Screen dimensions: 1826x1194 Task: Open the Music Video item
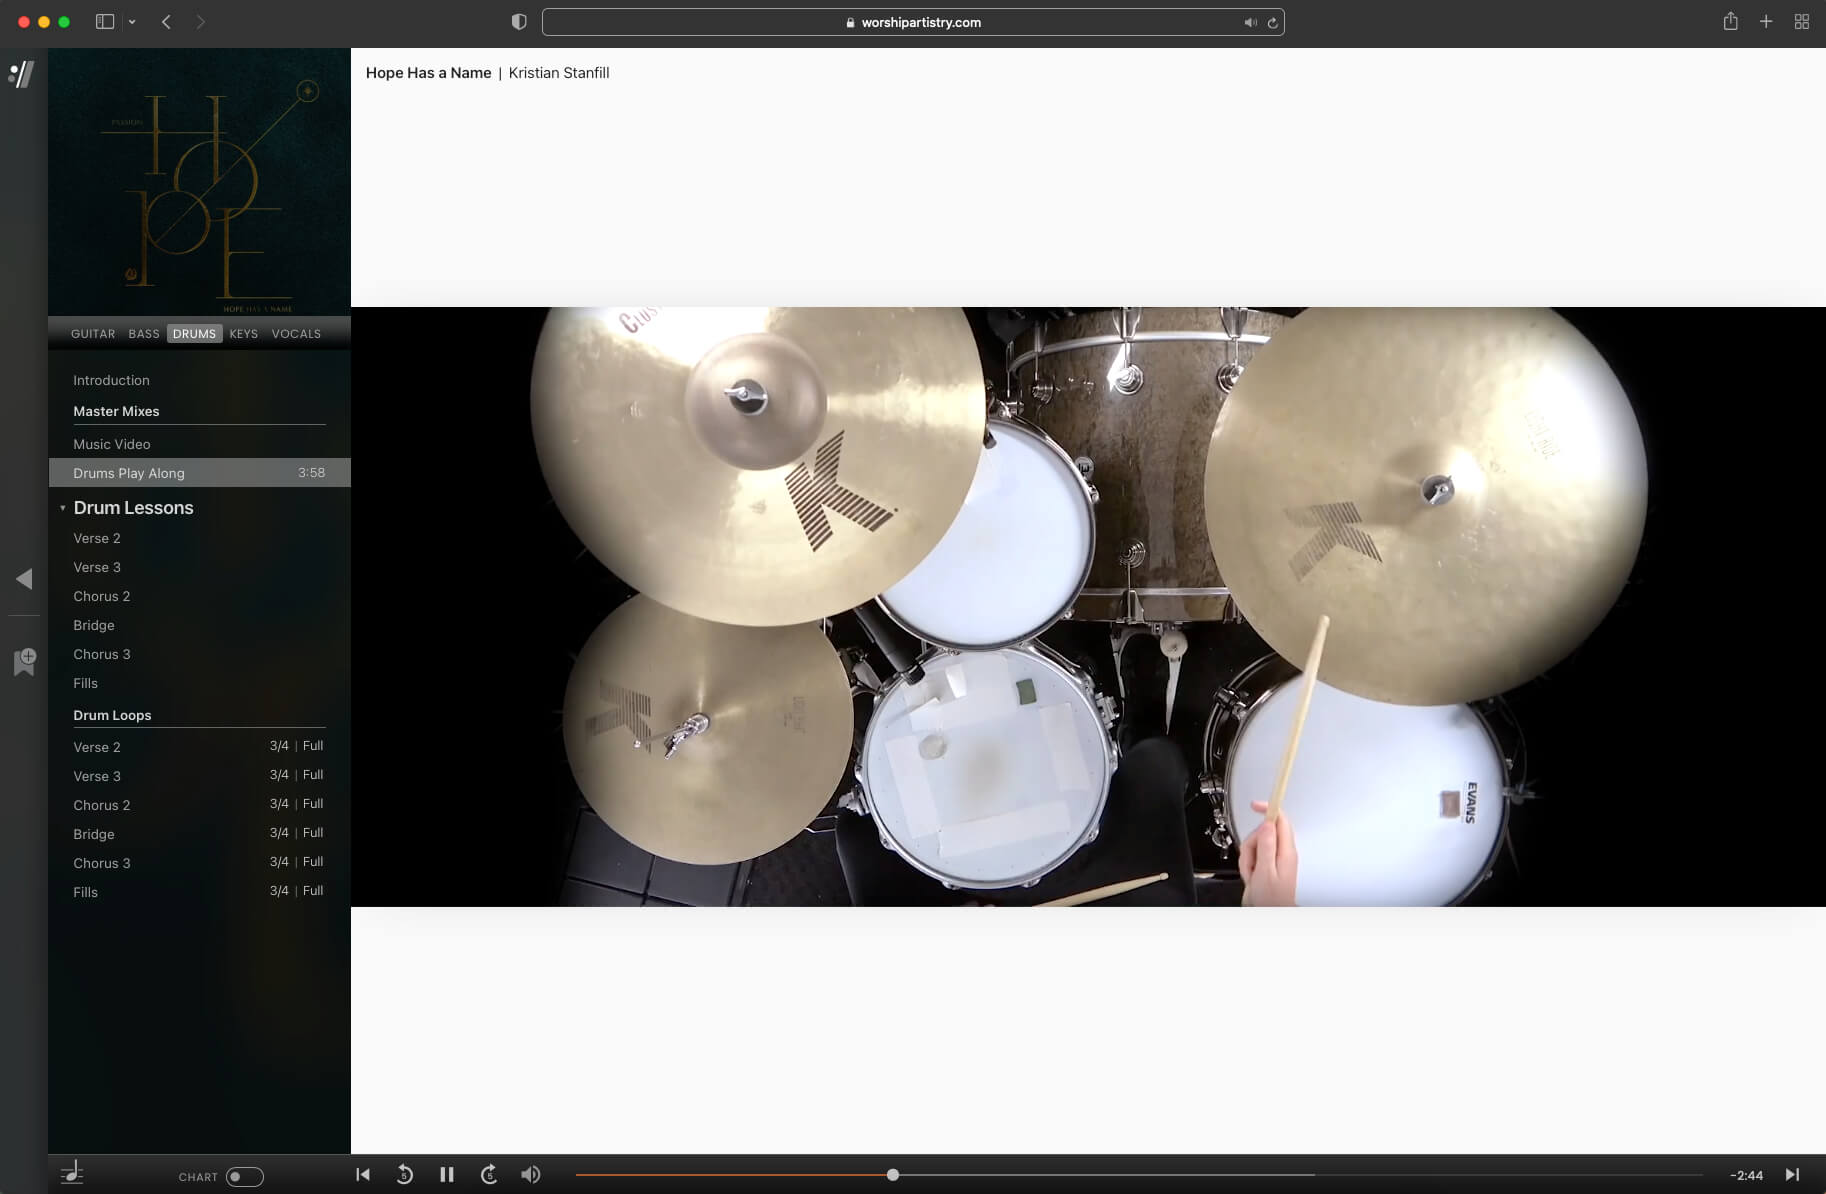click(x=112, y=444)
